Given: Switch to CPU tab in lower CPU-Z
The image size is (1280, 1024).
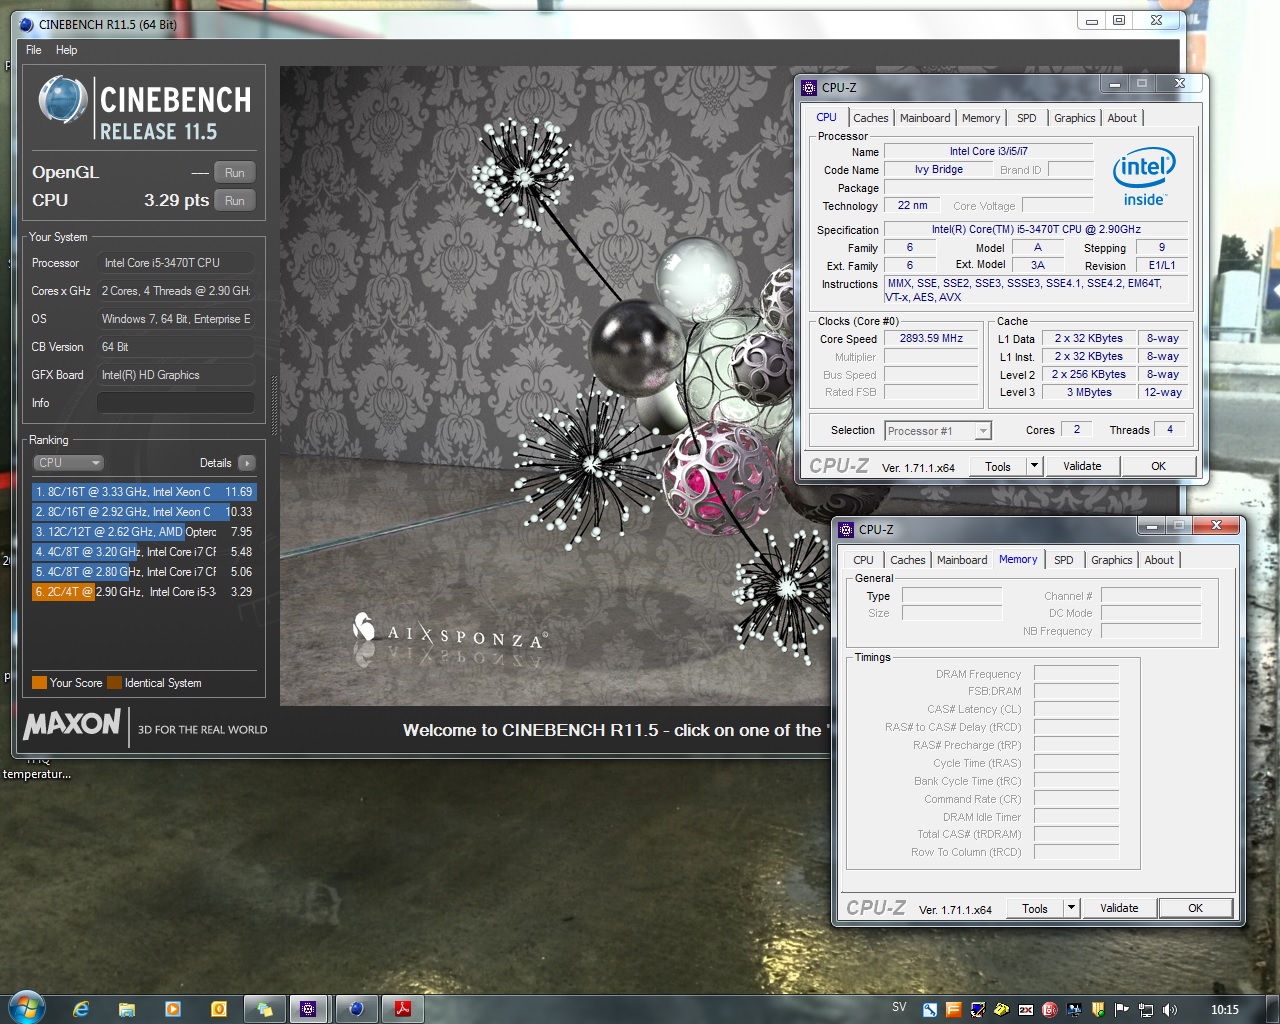Looking at the screenshot, I should click(x=863, y=560).
